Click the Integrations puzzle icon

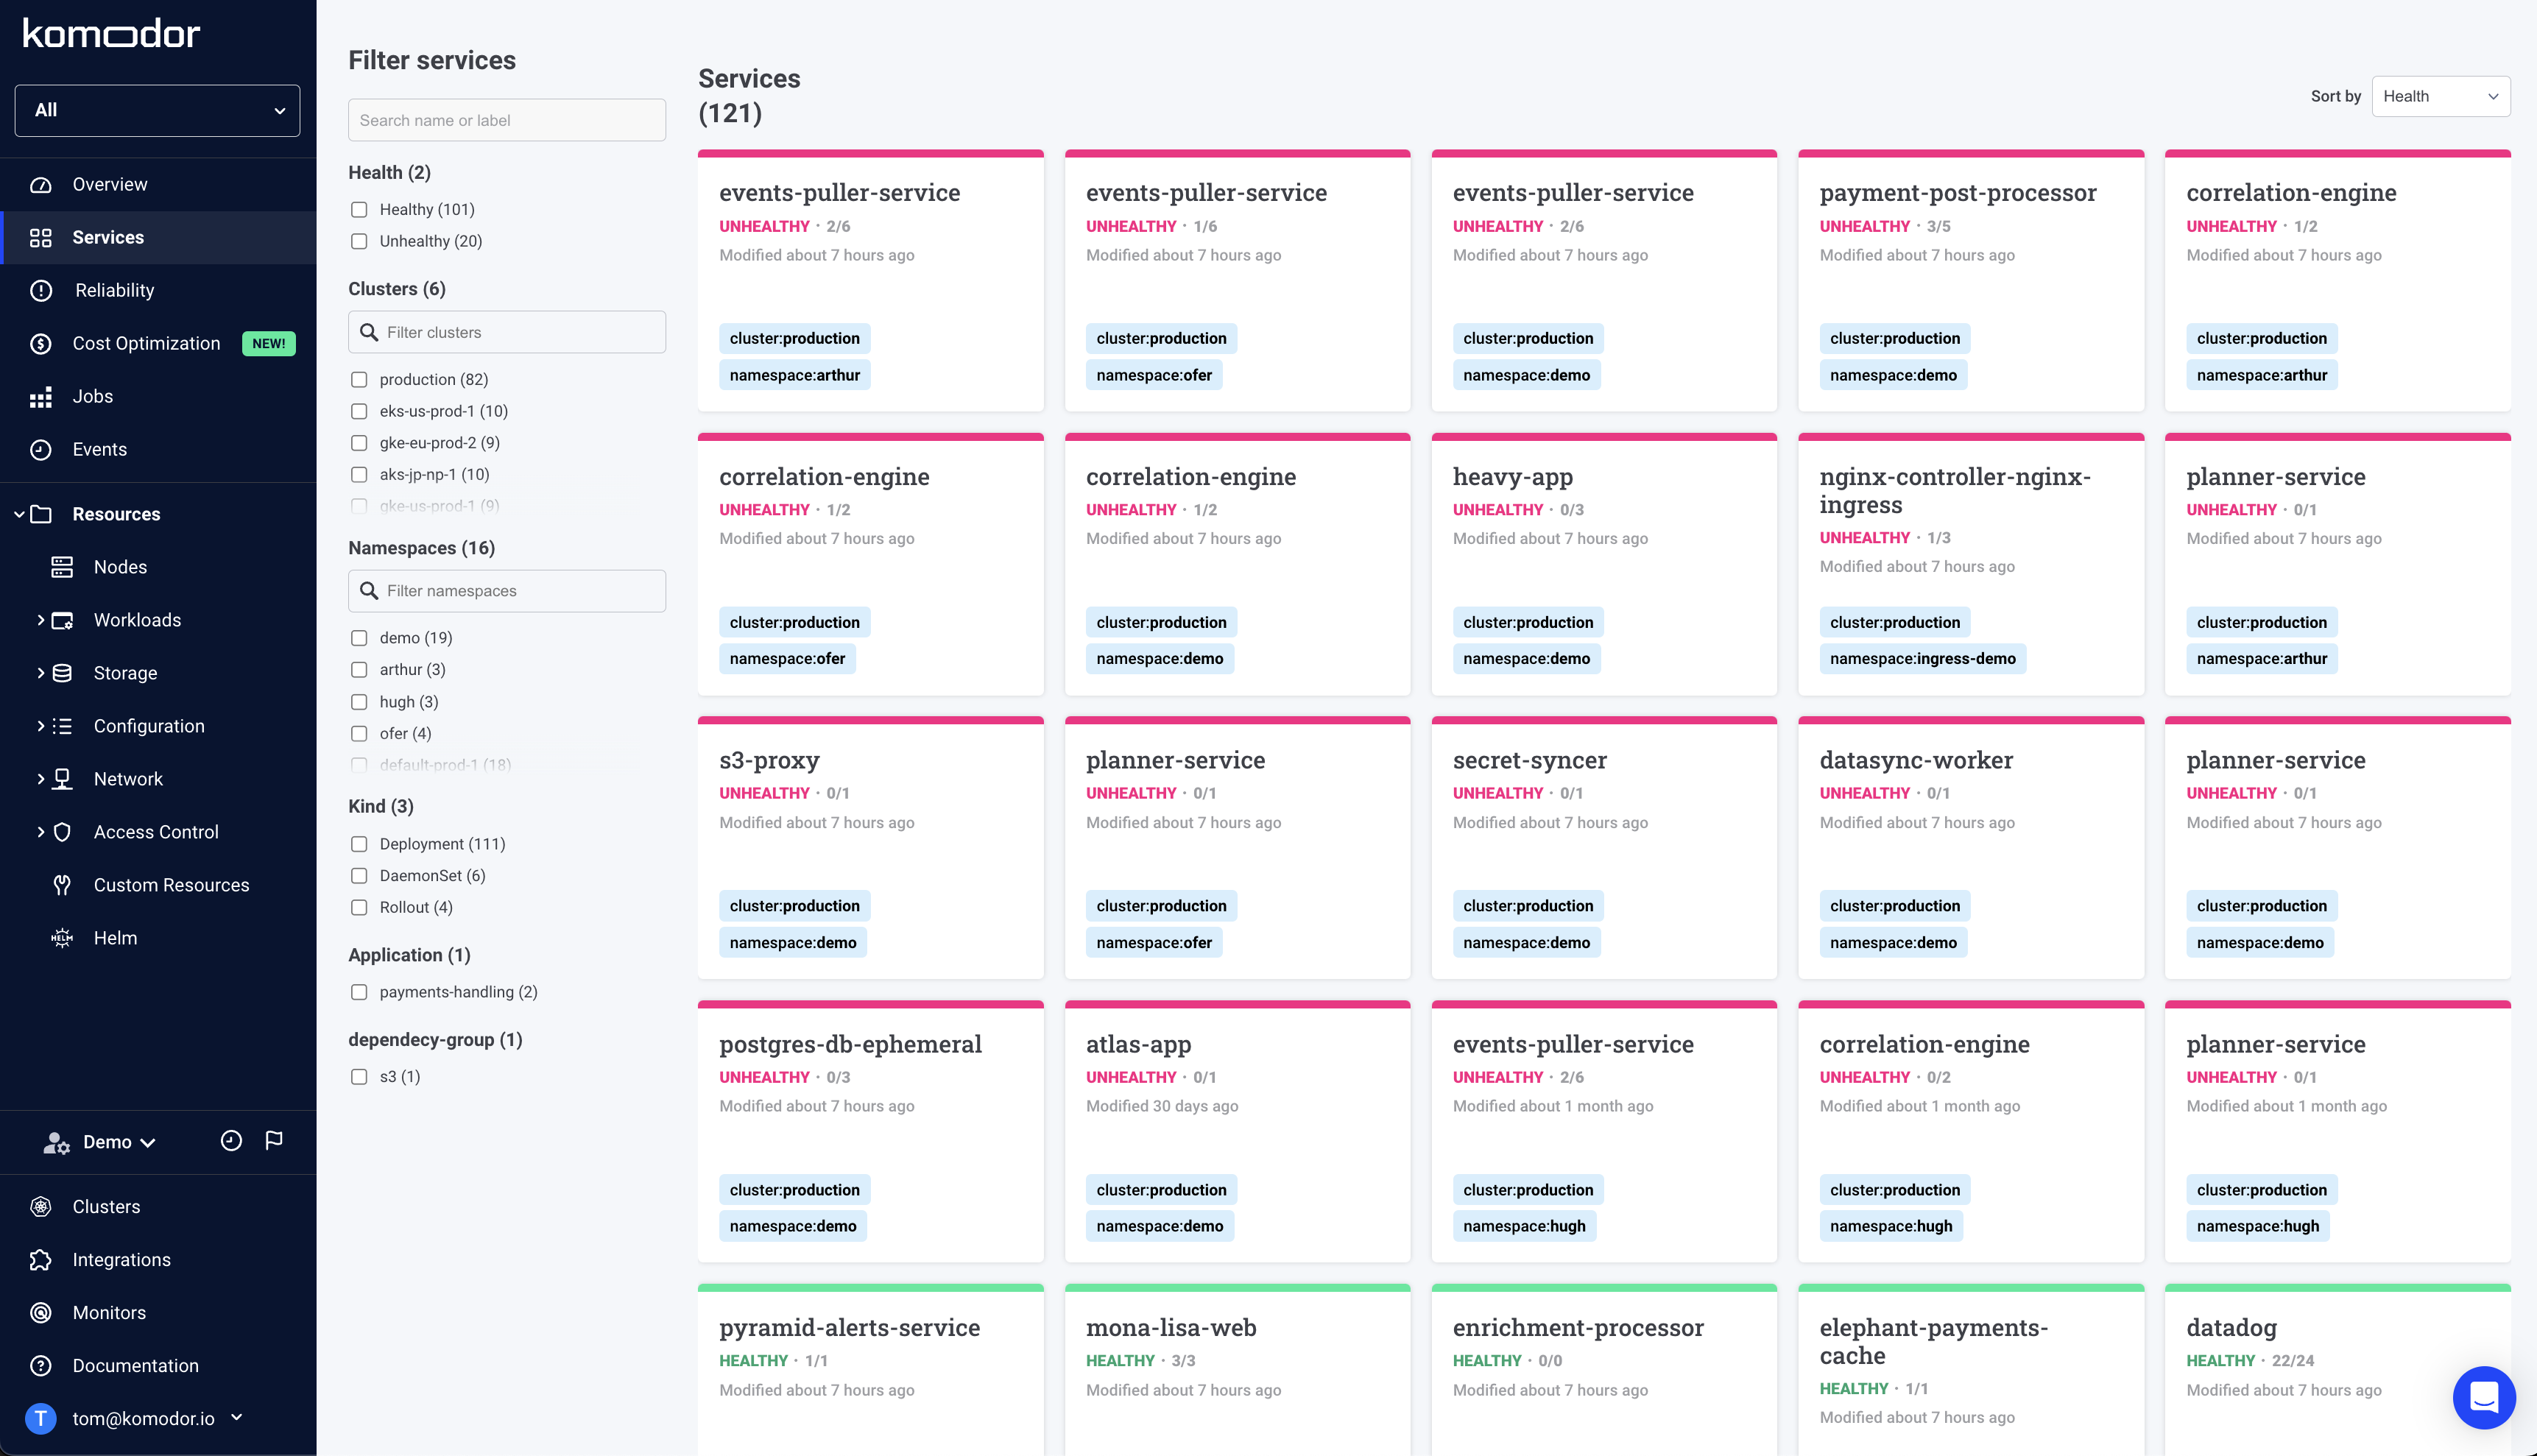[41, 1259]
